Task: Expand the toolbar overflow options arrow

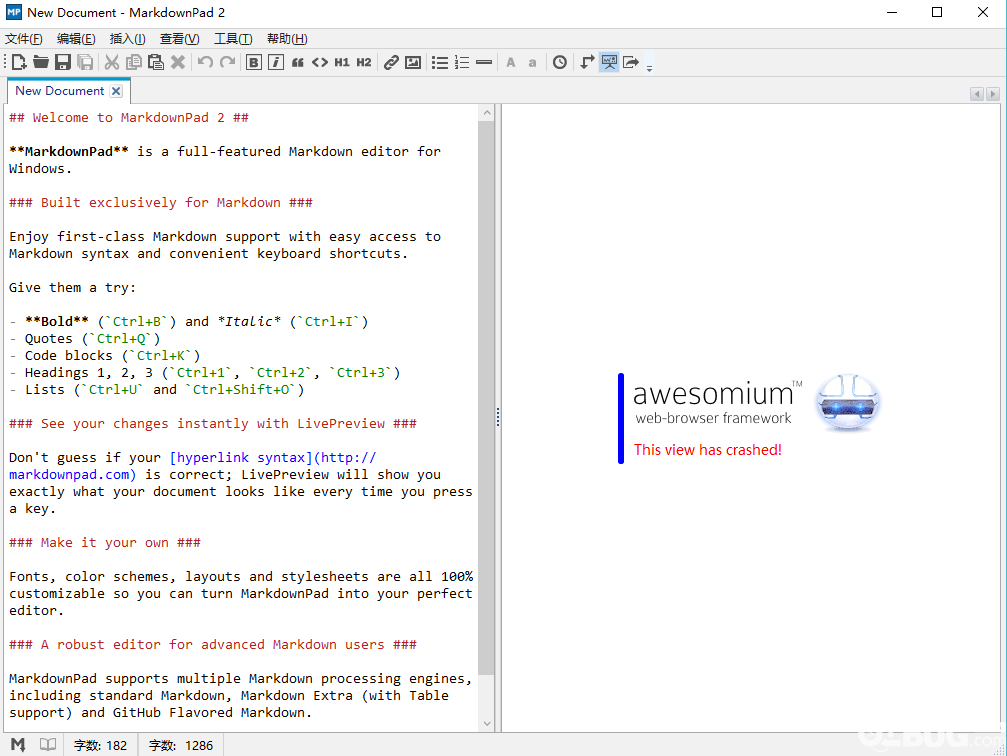Action: (649, 67)
